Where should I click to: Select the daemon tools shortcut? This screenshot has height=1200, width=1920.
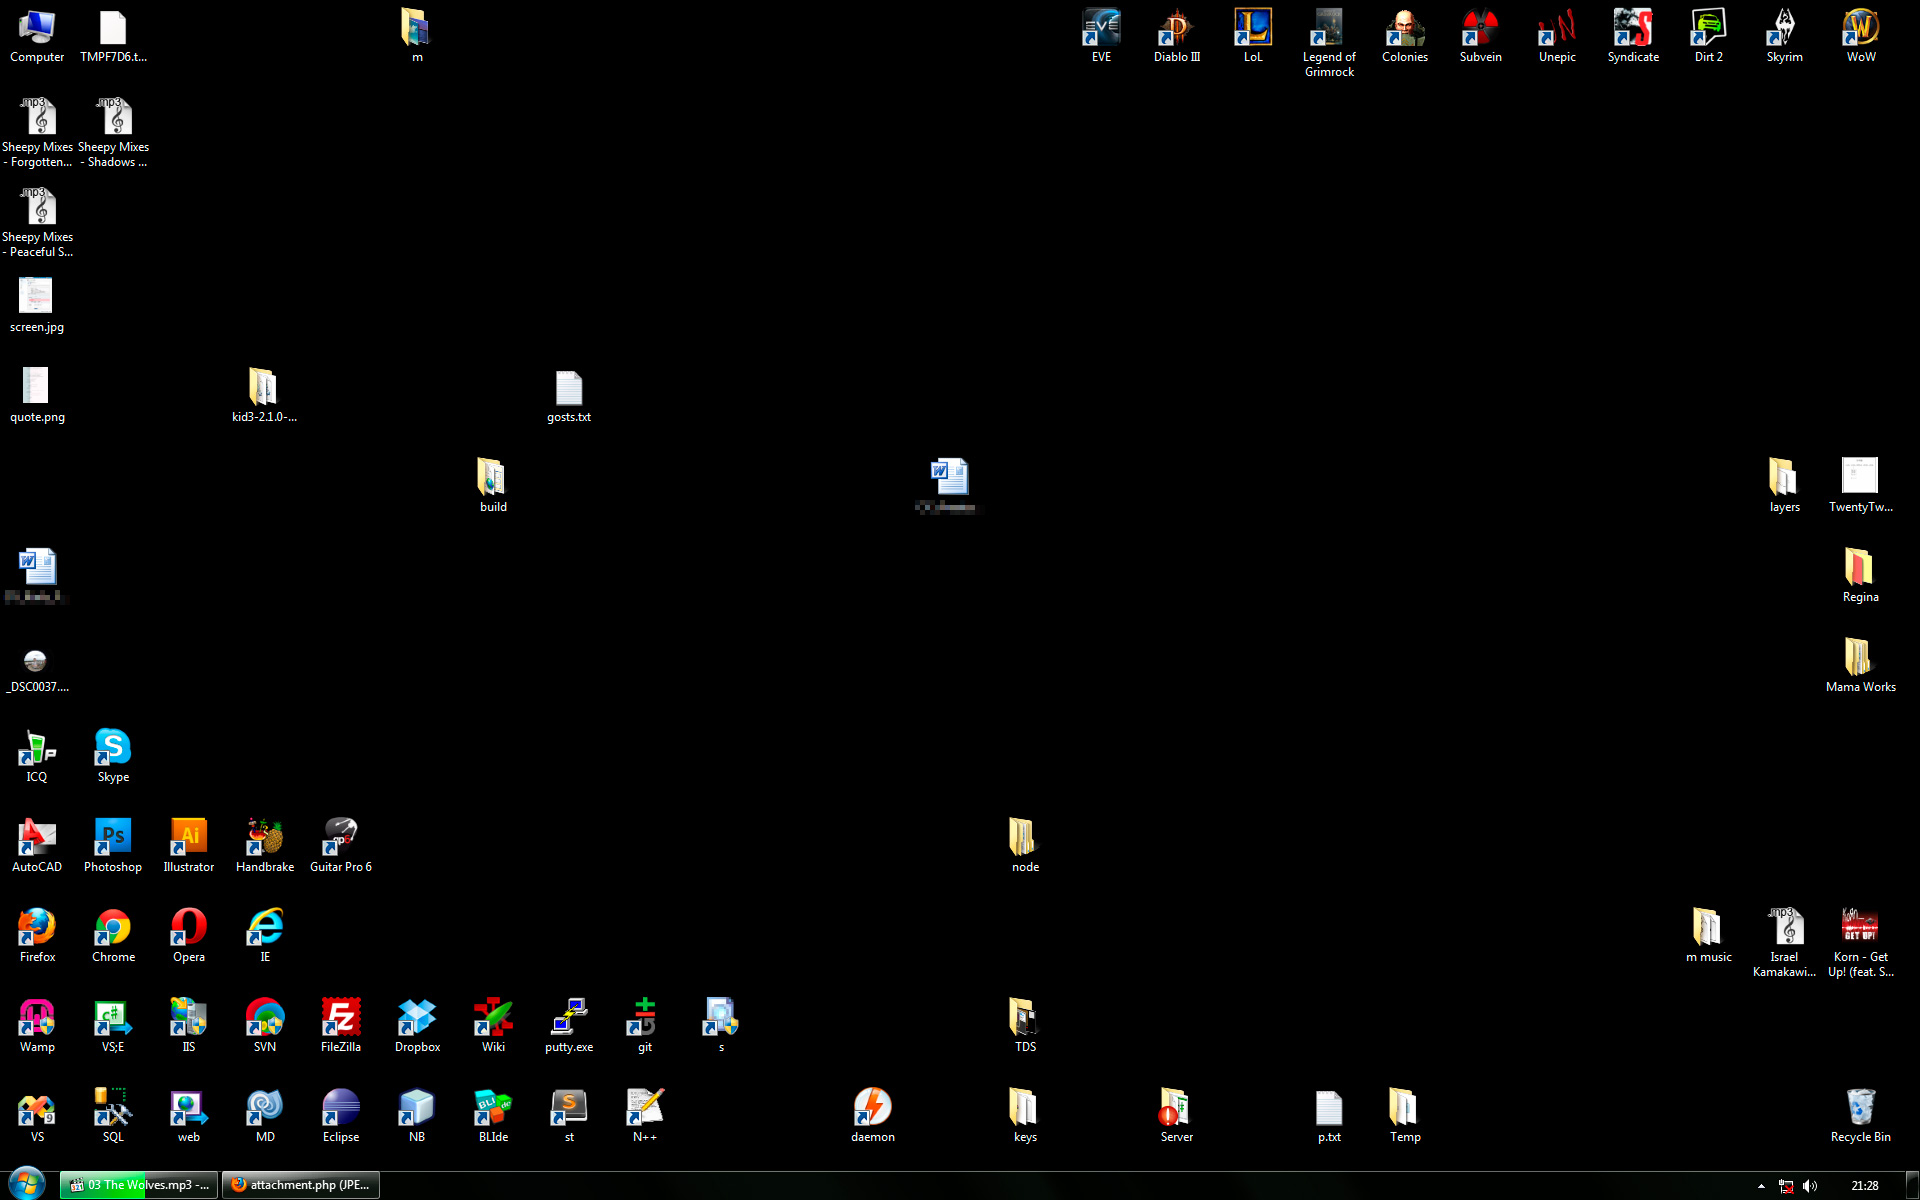(873, 1108)
